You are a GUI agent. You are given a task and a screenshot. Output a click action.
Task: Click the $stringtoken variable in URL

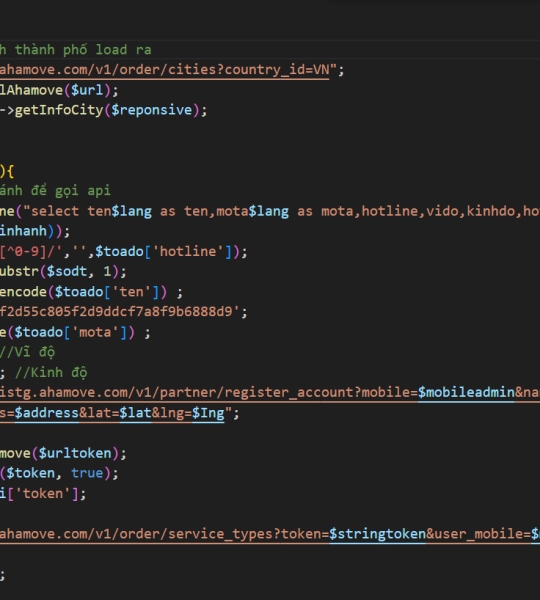[377, 534]
